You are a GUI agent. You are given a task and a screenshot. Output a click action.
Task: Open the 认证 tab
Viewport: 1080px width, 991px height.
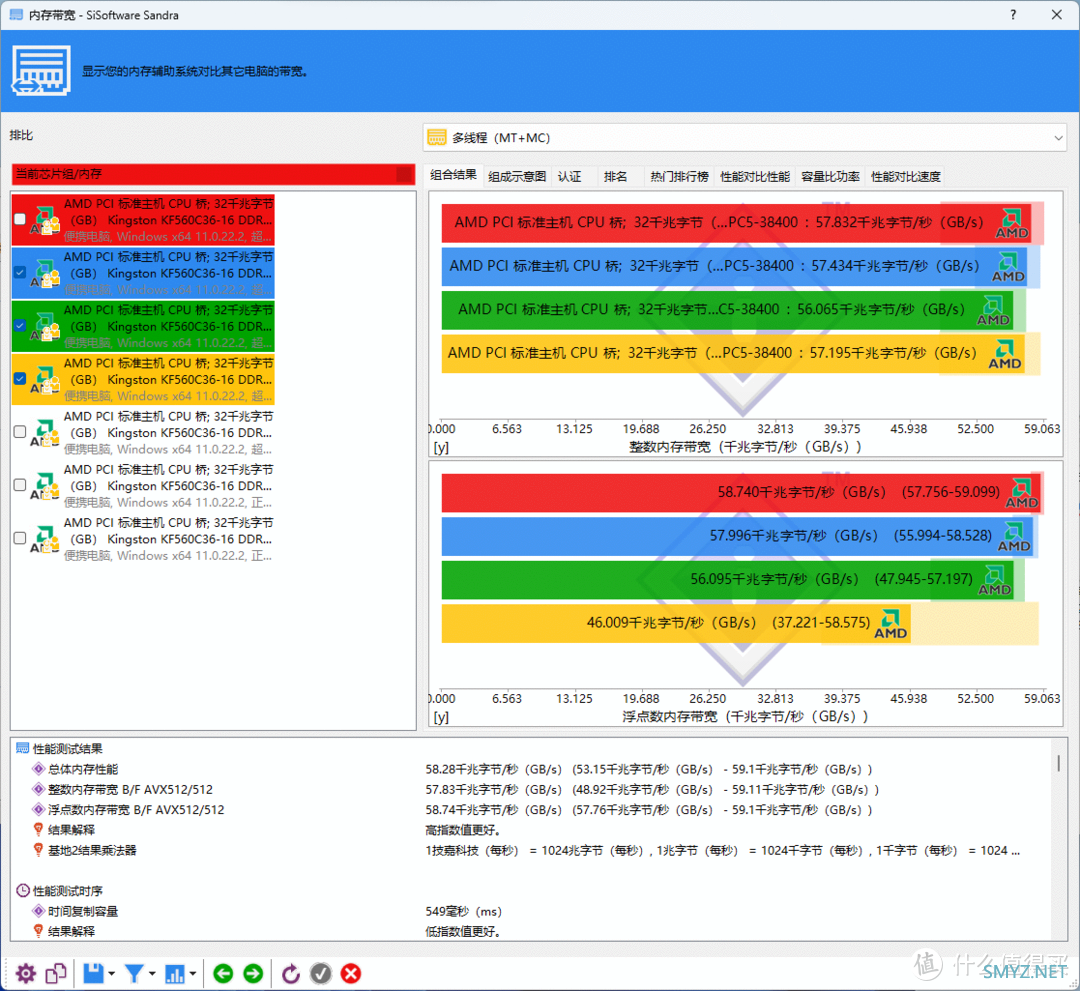pyautogui.click(x=570, y=176)
